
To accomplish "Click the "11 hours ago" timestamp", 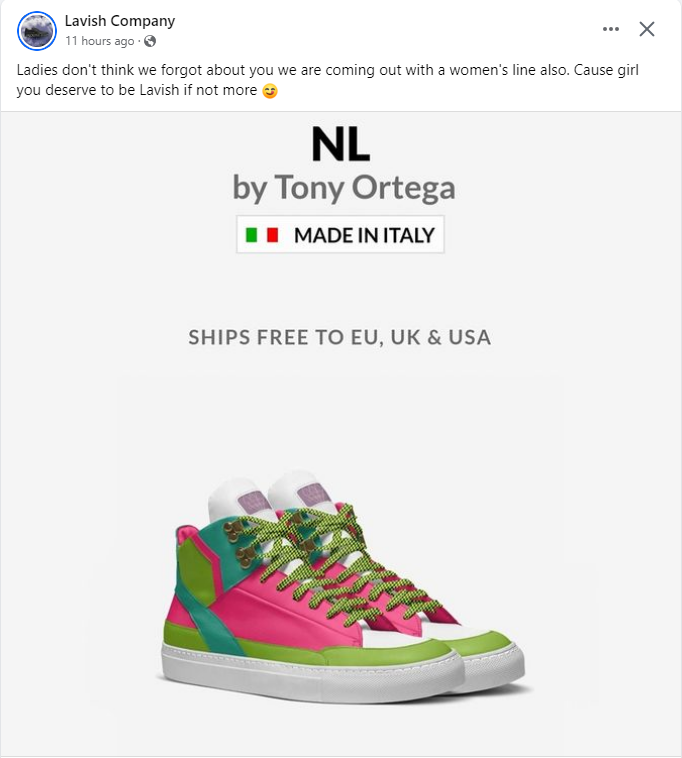I will pyautogui.click(x=99, y=41).
